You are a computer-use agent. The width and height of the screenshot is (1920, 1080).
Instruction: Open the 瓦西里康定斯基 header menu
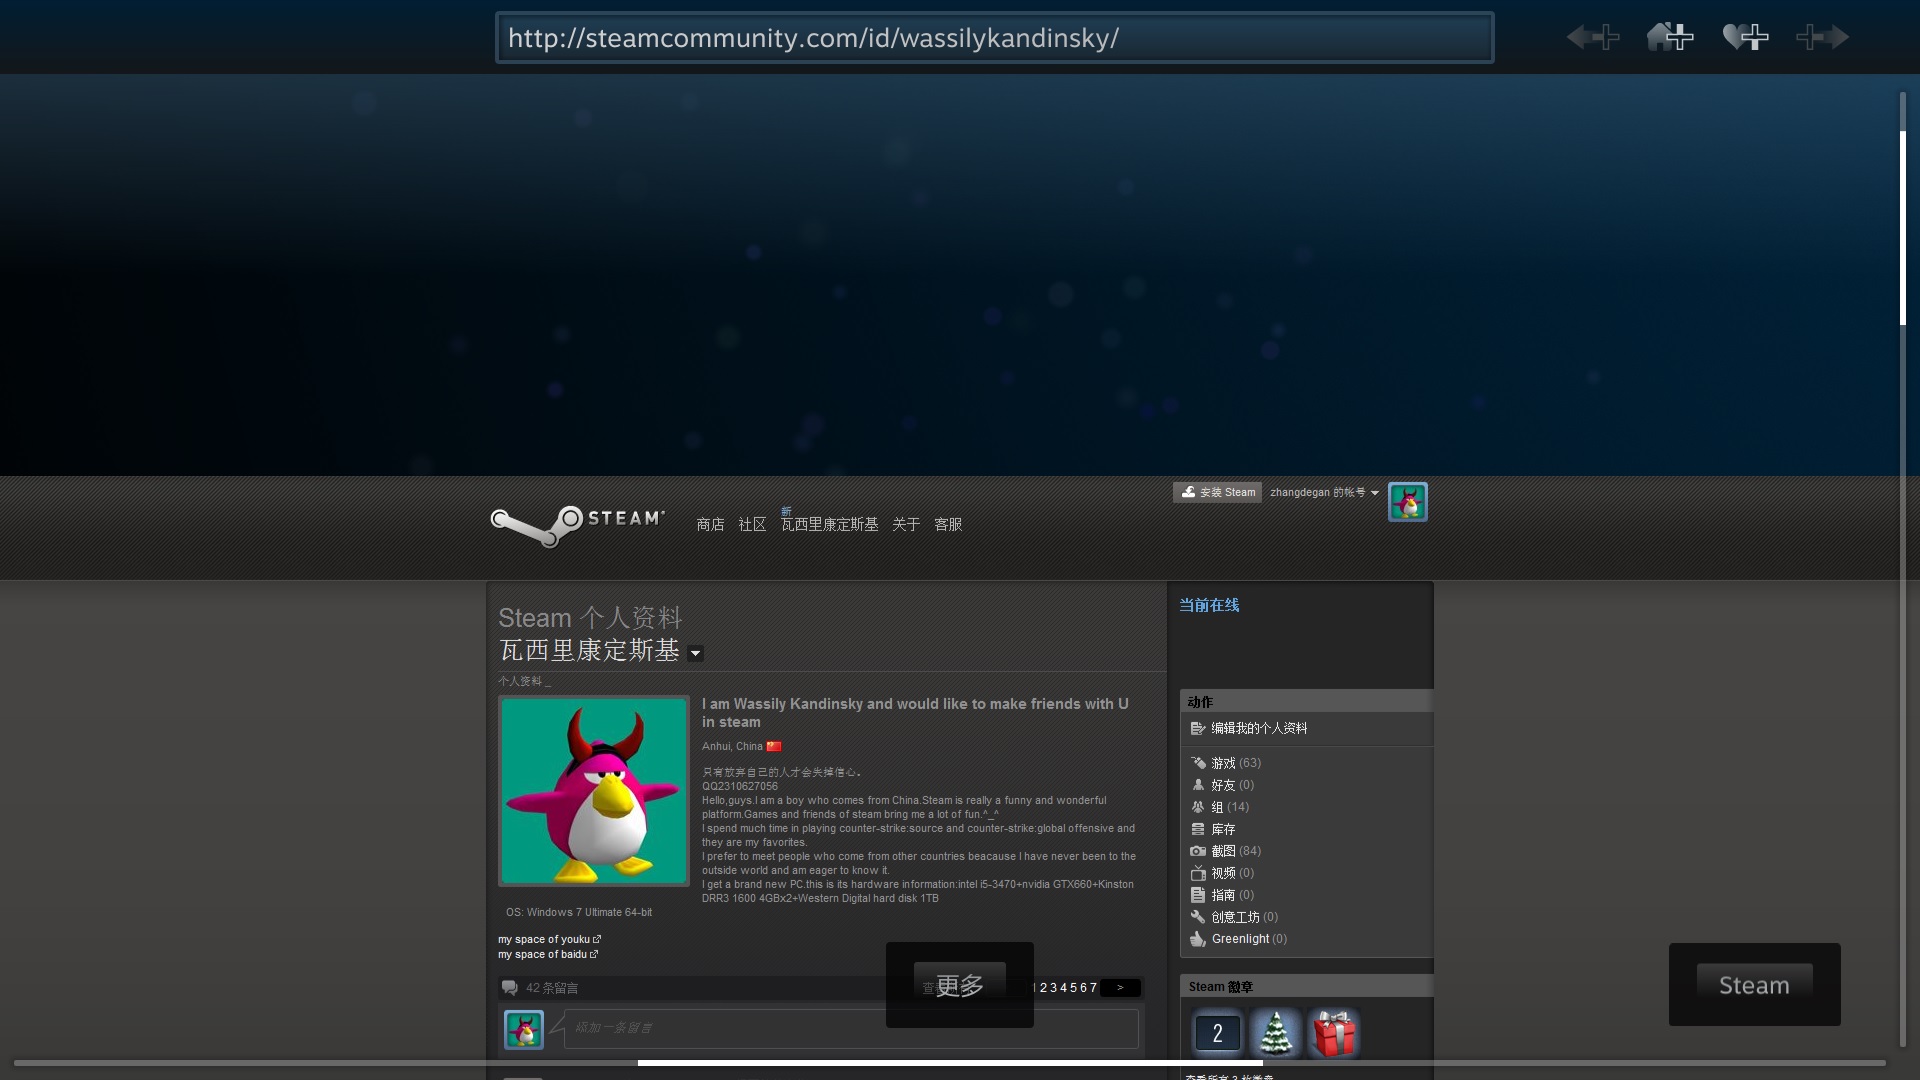830,525
